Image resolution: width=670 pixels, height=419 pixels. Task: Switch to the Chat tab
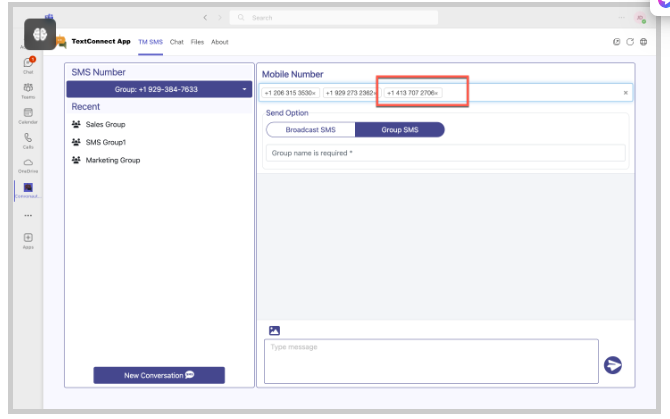point(176,42)
